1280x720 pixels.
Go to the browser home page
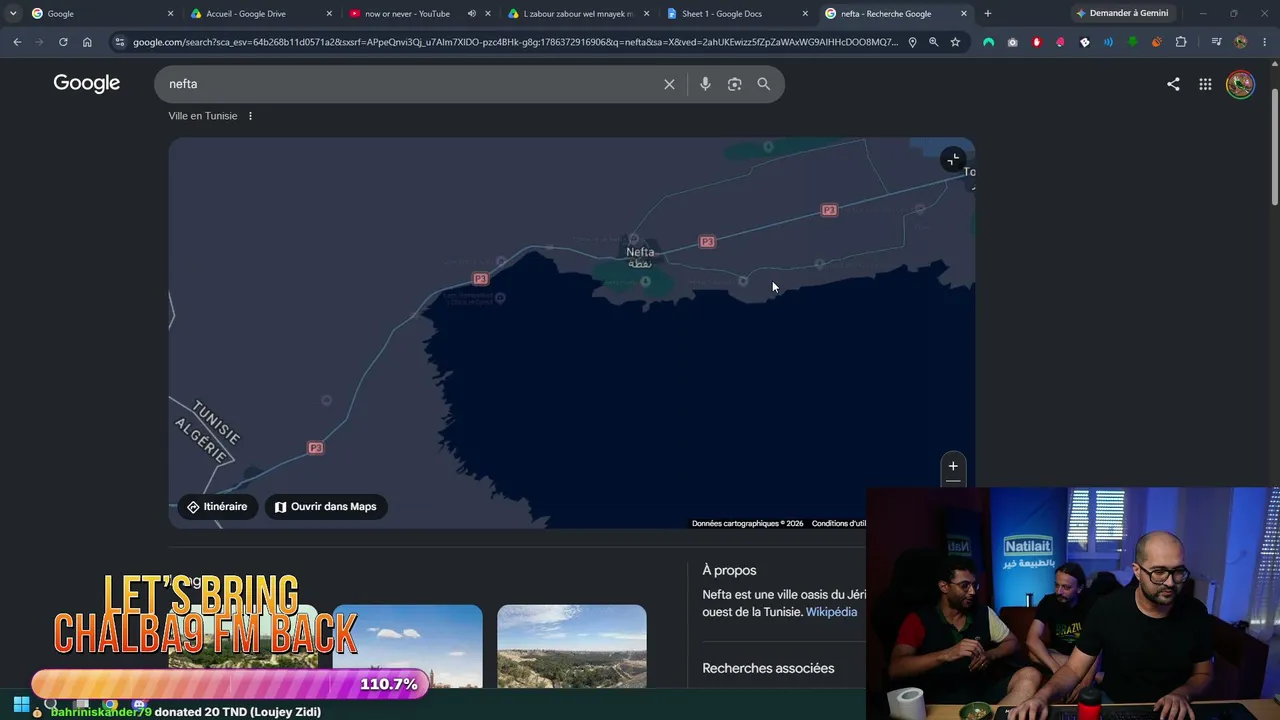pos(87,42)
